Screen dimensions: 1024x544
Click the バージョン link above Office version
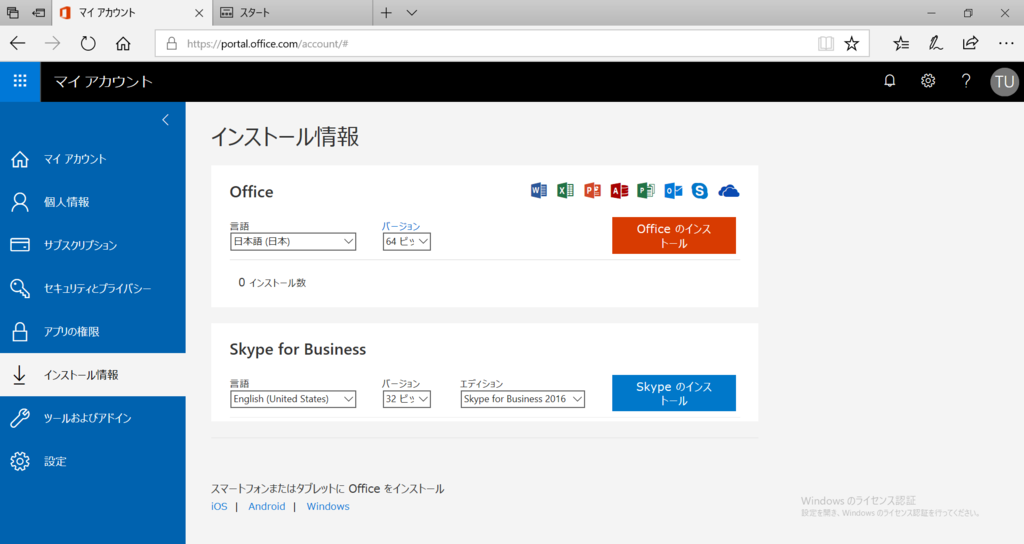[401, 226]
